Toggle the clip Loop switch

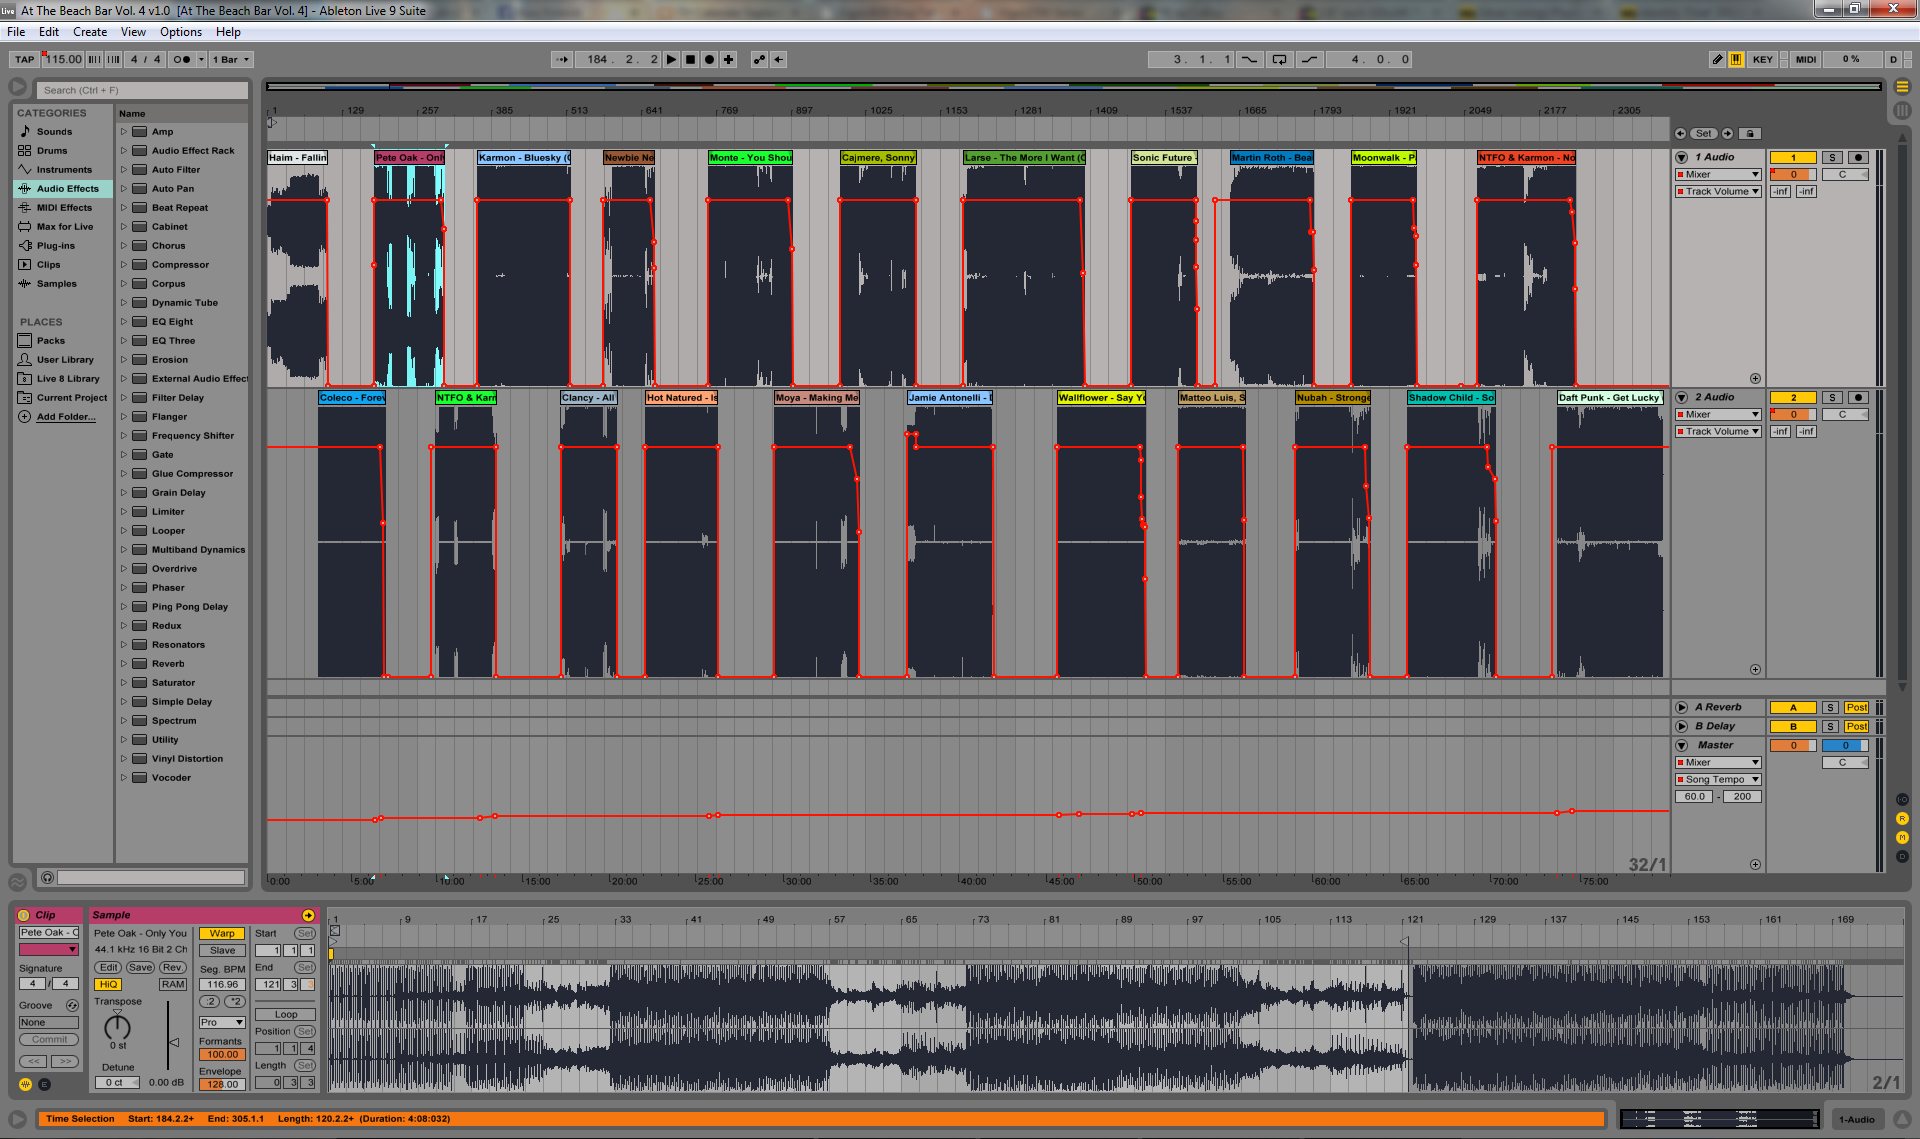(285, 1015)
